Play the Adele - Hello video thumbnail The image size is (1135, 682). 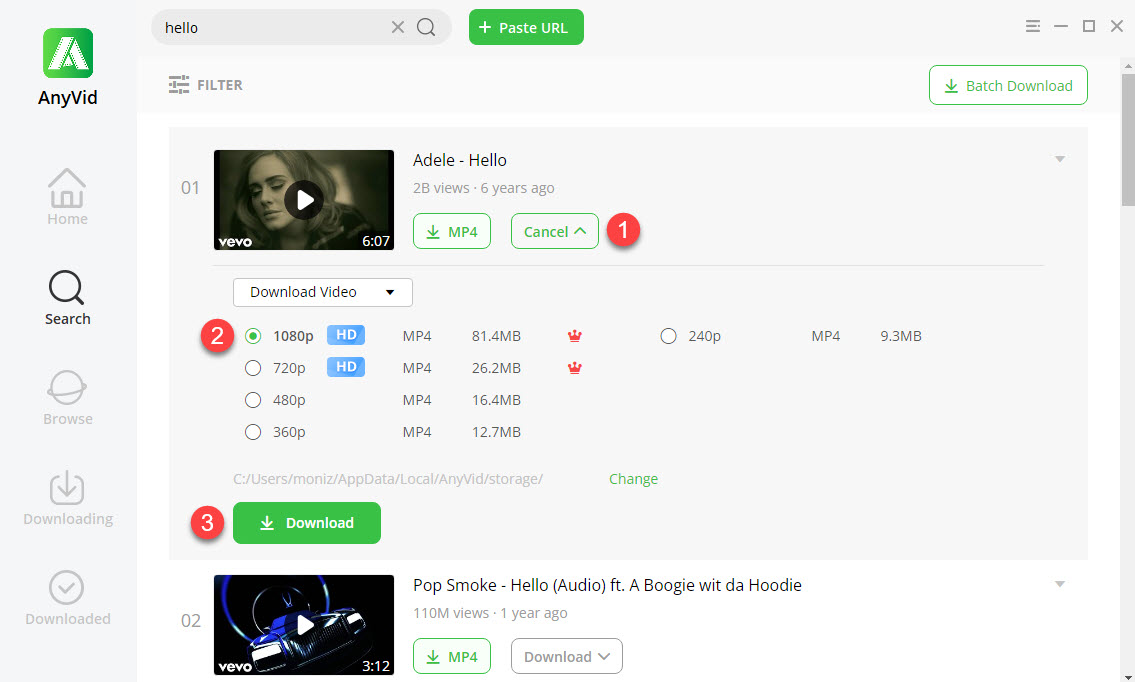click(304, 200)
